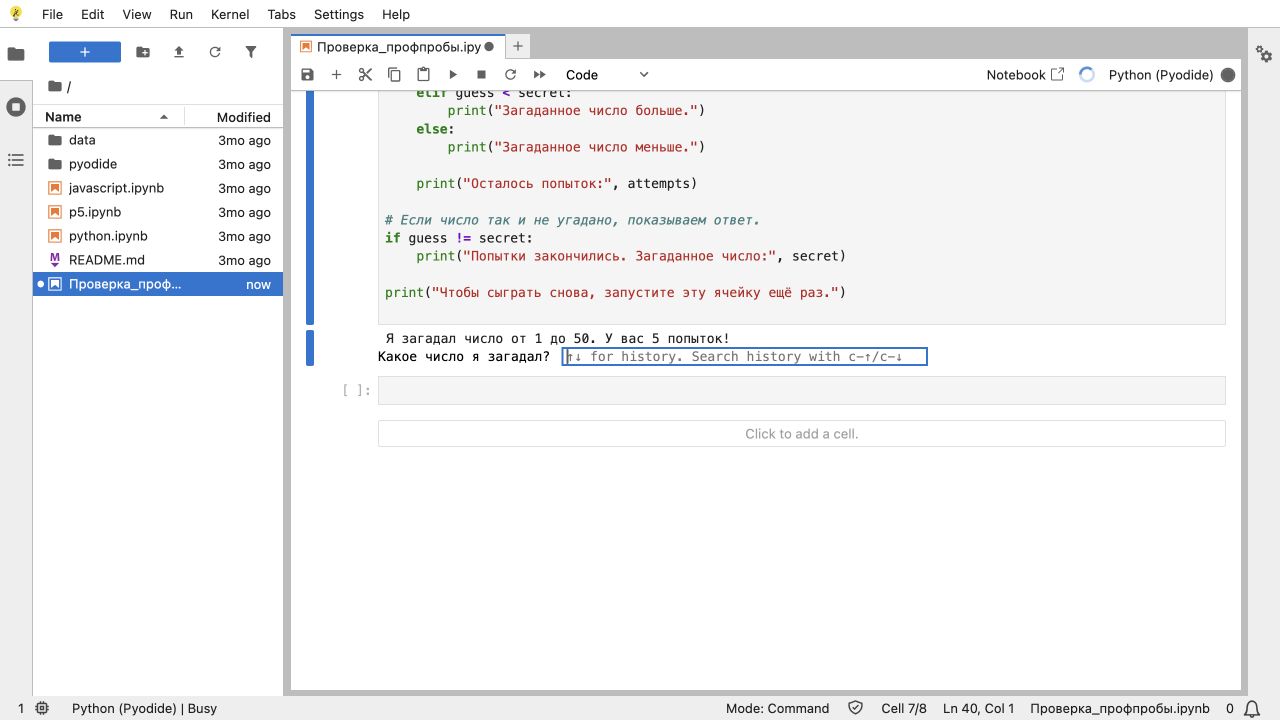This screenshot has height=720, width=1280.
Task: Restart the kernel
Action: click(510, 75)
